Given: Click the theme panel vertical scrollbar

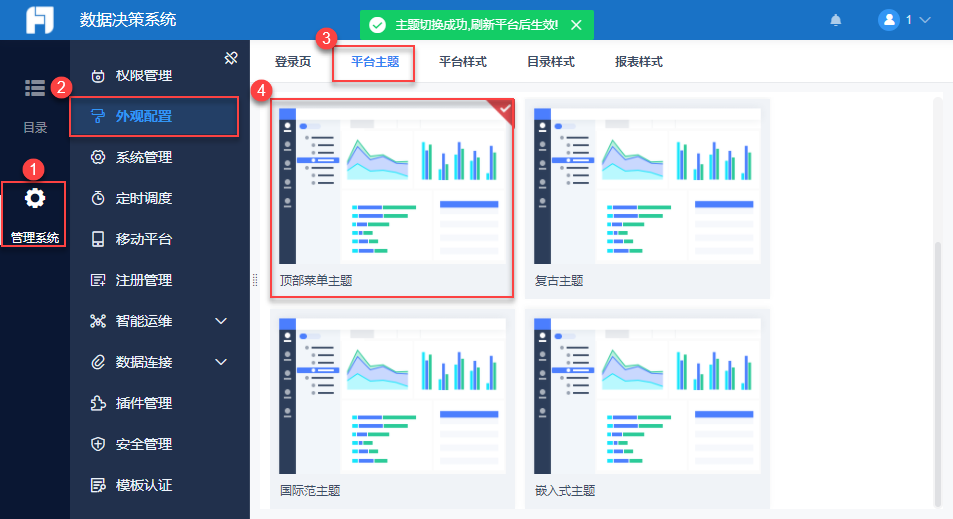Looking at the screenshot, I should click(938, 373).
